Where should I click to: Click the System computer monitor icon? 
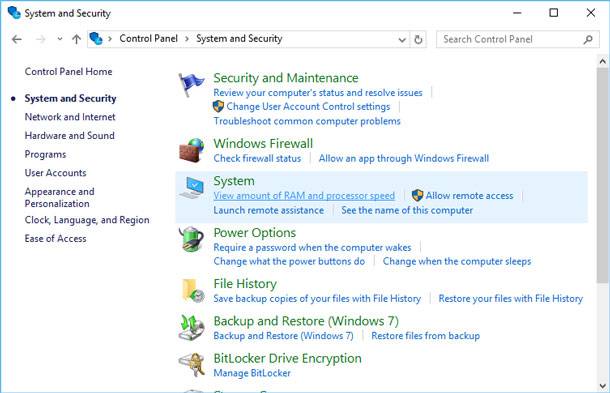(x=191, y=188)
